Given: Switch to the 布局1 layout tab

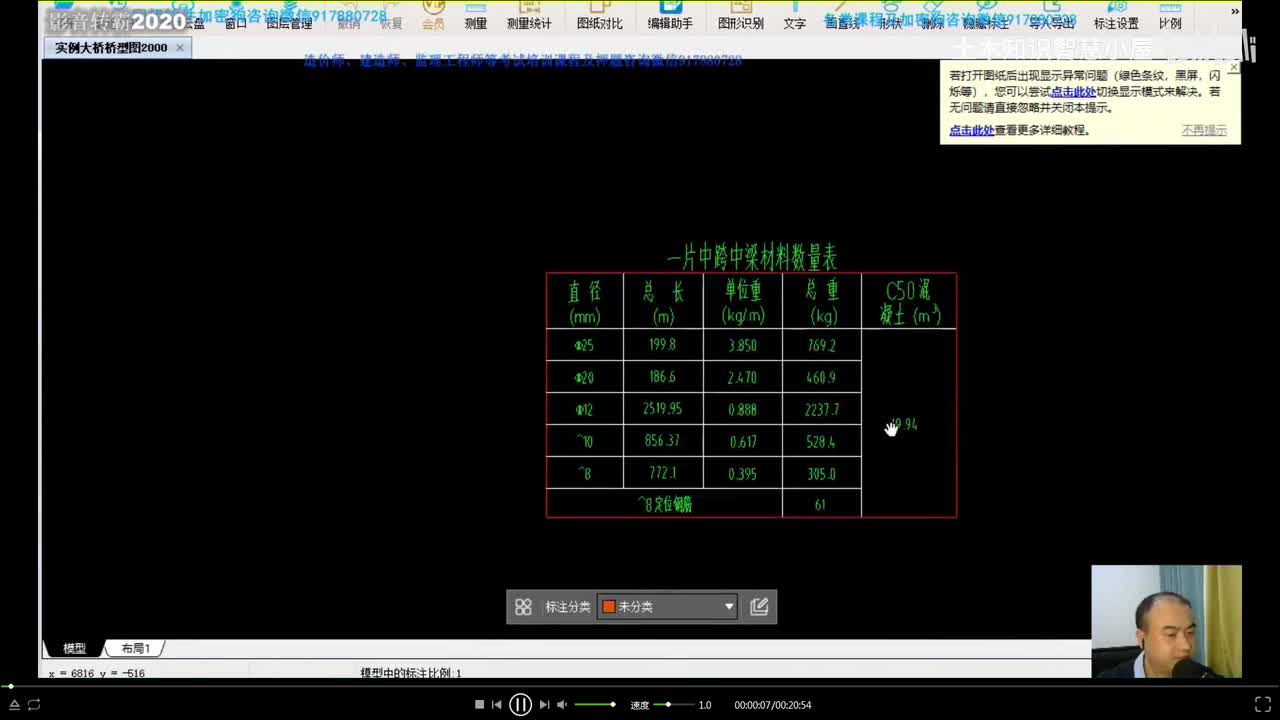Looking at the screenshot, I should pyautogui.click(x=135, y=648).
